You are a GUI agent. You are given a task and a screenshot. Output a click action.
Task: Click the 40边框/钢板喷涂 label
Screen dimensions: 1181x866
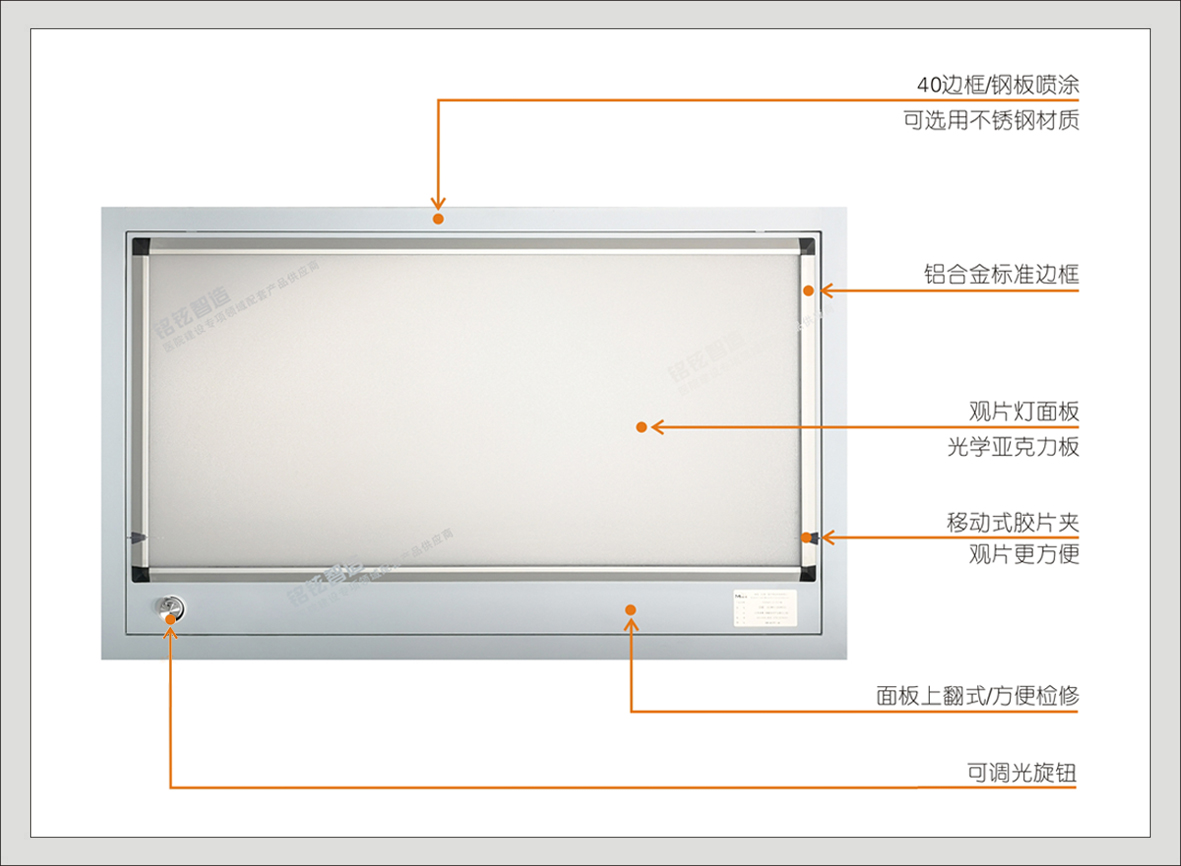click(x=998, y=85)
